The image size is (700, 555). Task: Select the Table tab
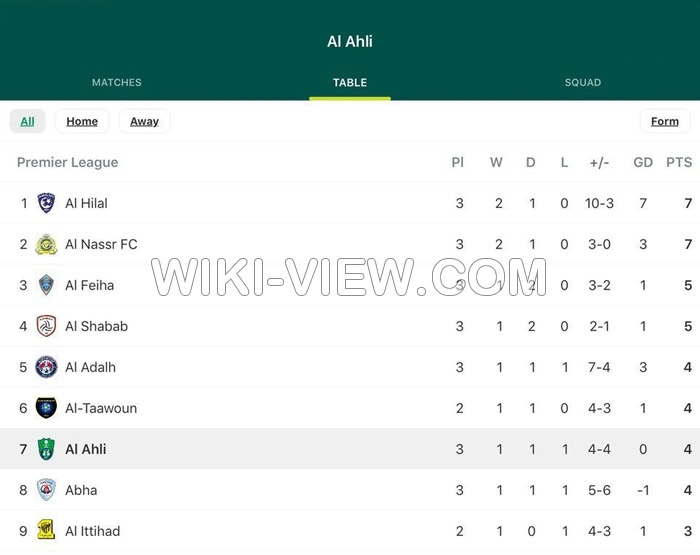coord(350,83)
